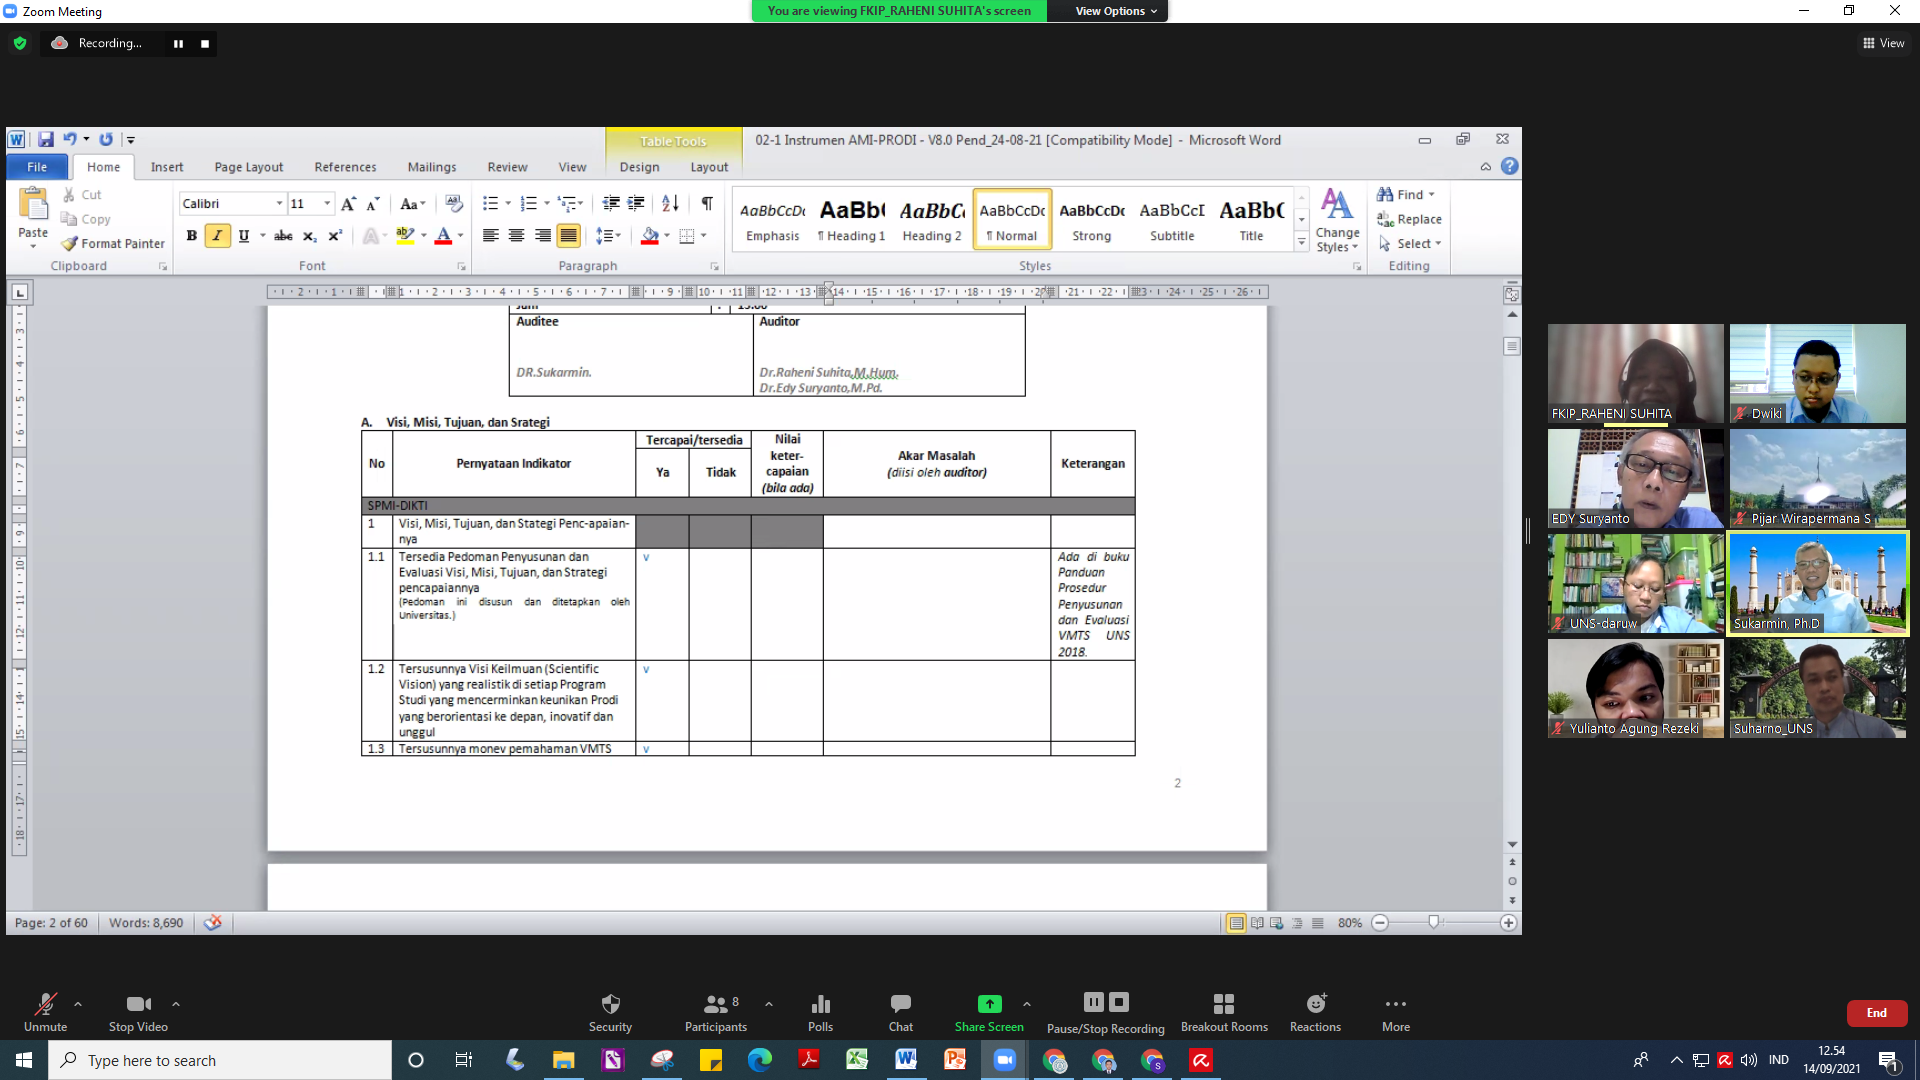Stop the recording with square button
The image size is (1920, 1080).
pyautogui.click(x=205, y=43)
